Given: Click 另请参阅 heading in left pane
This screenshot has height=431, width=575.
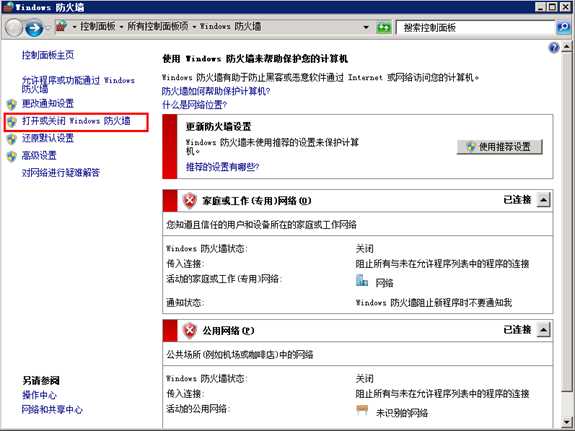Looking at the screenshot, I should (x=41, y=380).
